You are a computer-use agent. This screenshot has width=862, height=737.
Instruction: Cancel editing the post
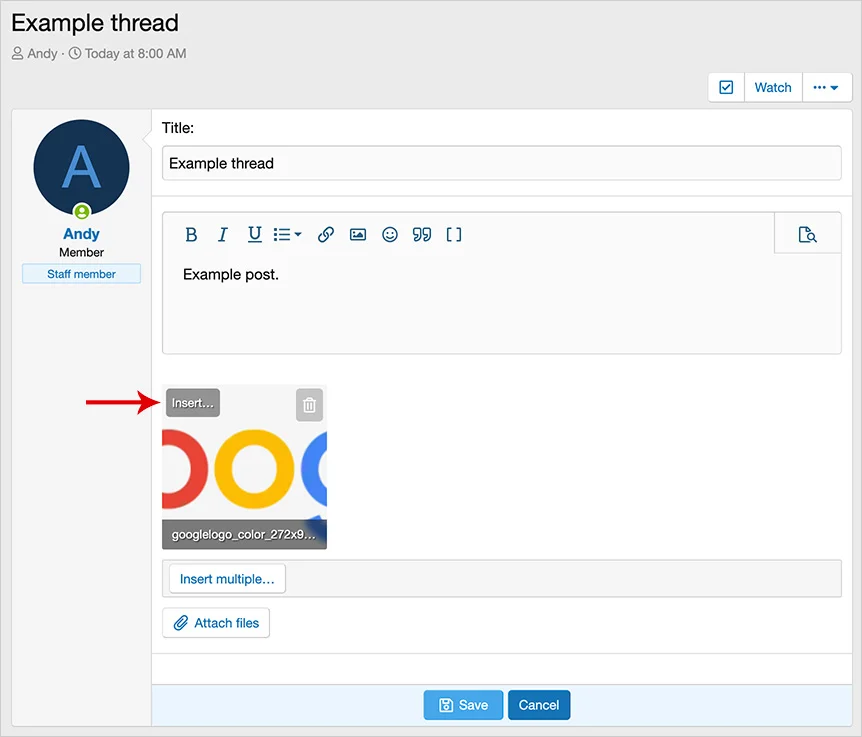point(539,705)
